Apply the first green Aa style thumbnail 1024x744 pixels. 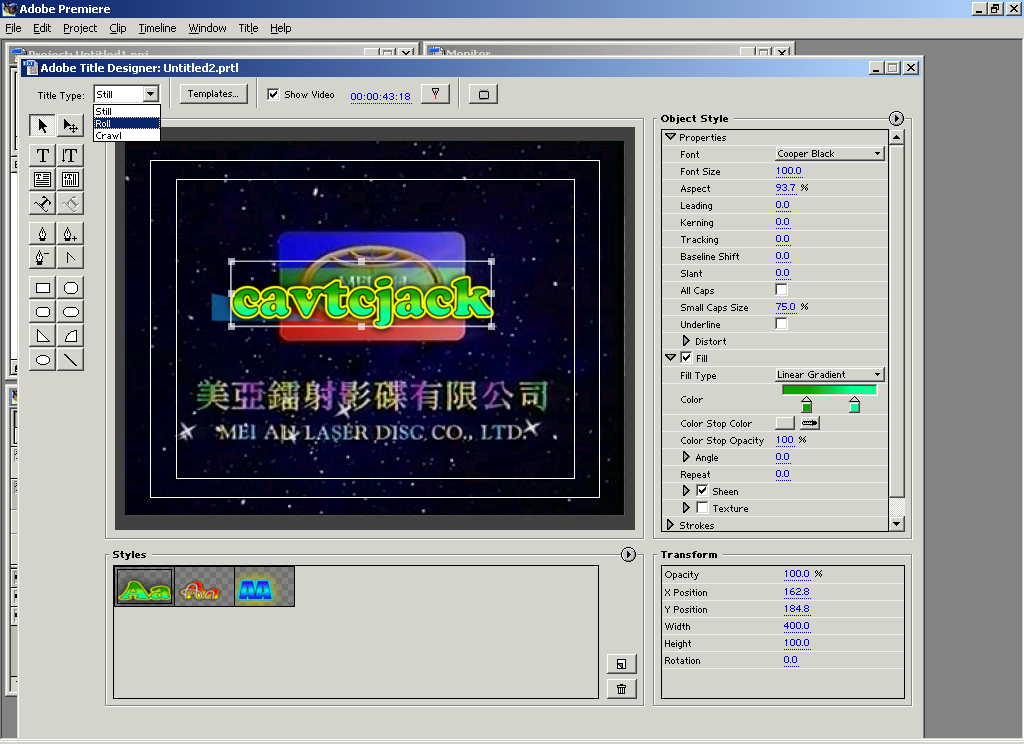[144, 587]
